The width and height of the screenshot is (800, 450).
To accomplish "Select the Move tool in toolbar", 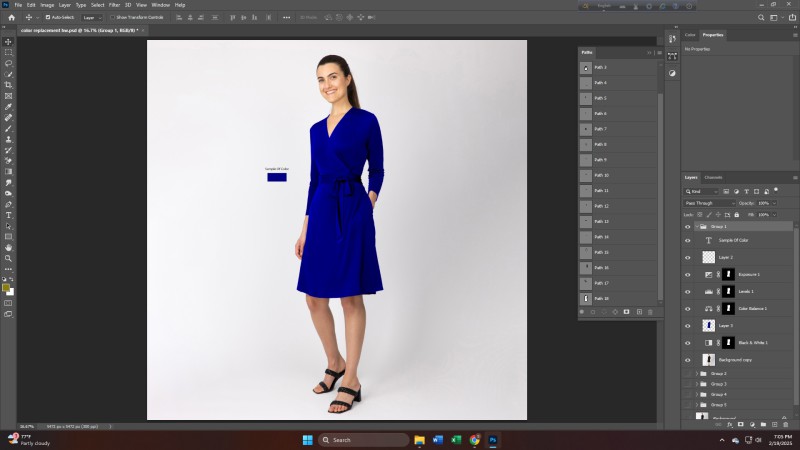I will click(8, 41).
